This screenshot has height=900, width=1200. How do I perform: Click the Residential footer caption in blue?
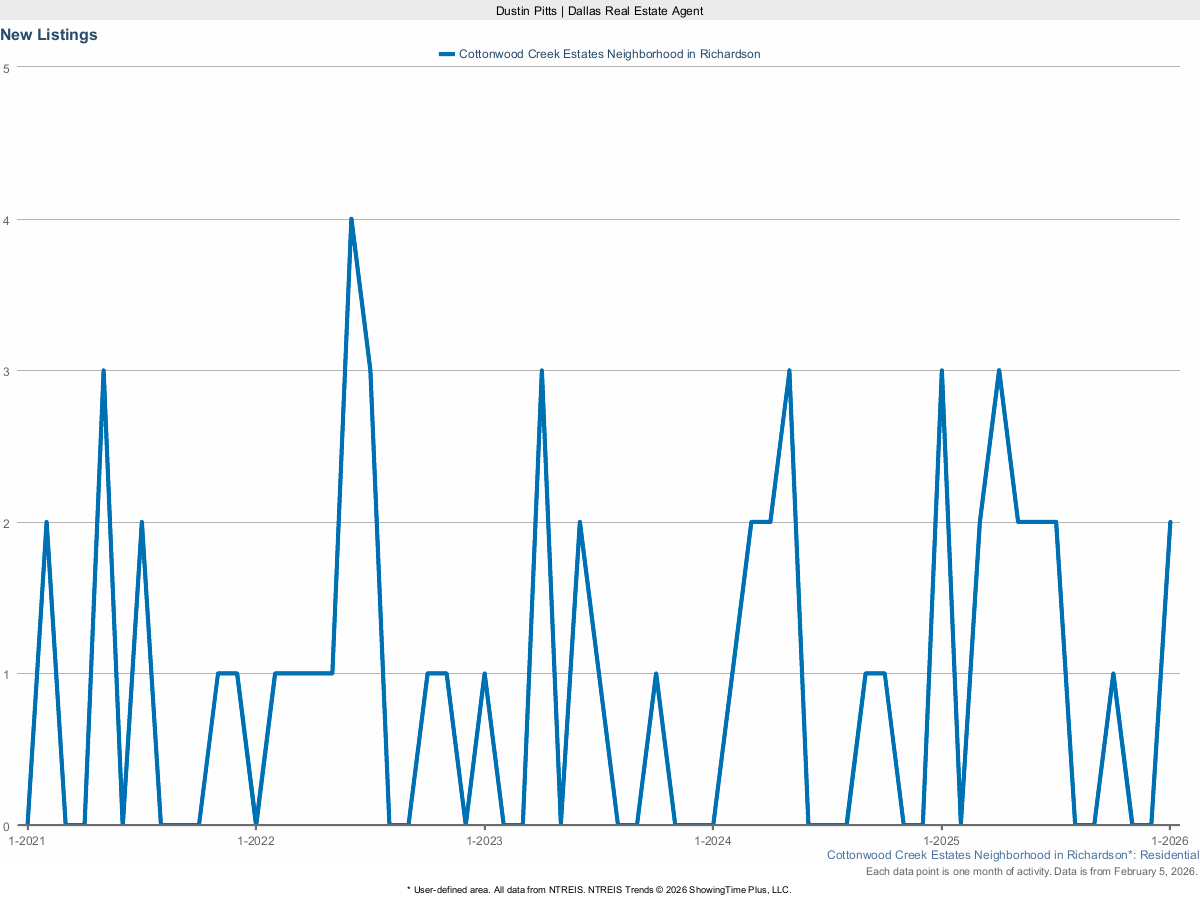coord(1012,855)
